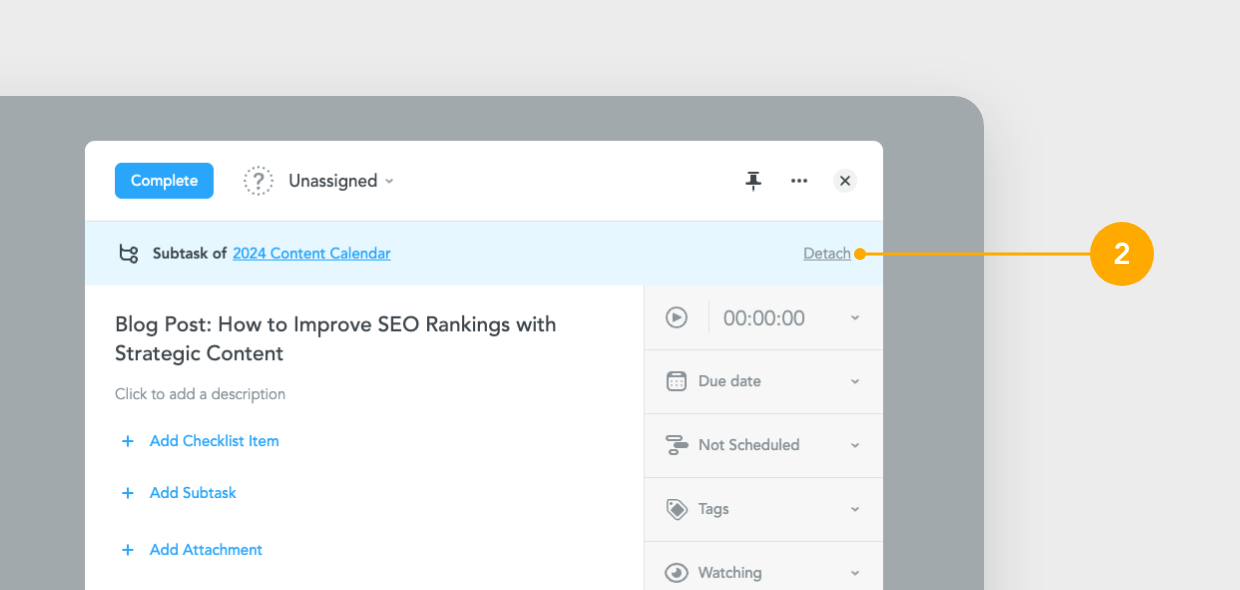Mark the task as Complete
Image resolution: width=1240 pixels, height=590 pixels.
164,180
